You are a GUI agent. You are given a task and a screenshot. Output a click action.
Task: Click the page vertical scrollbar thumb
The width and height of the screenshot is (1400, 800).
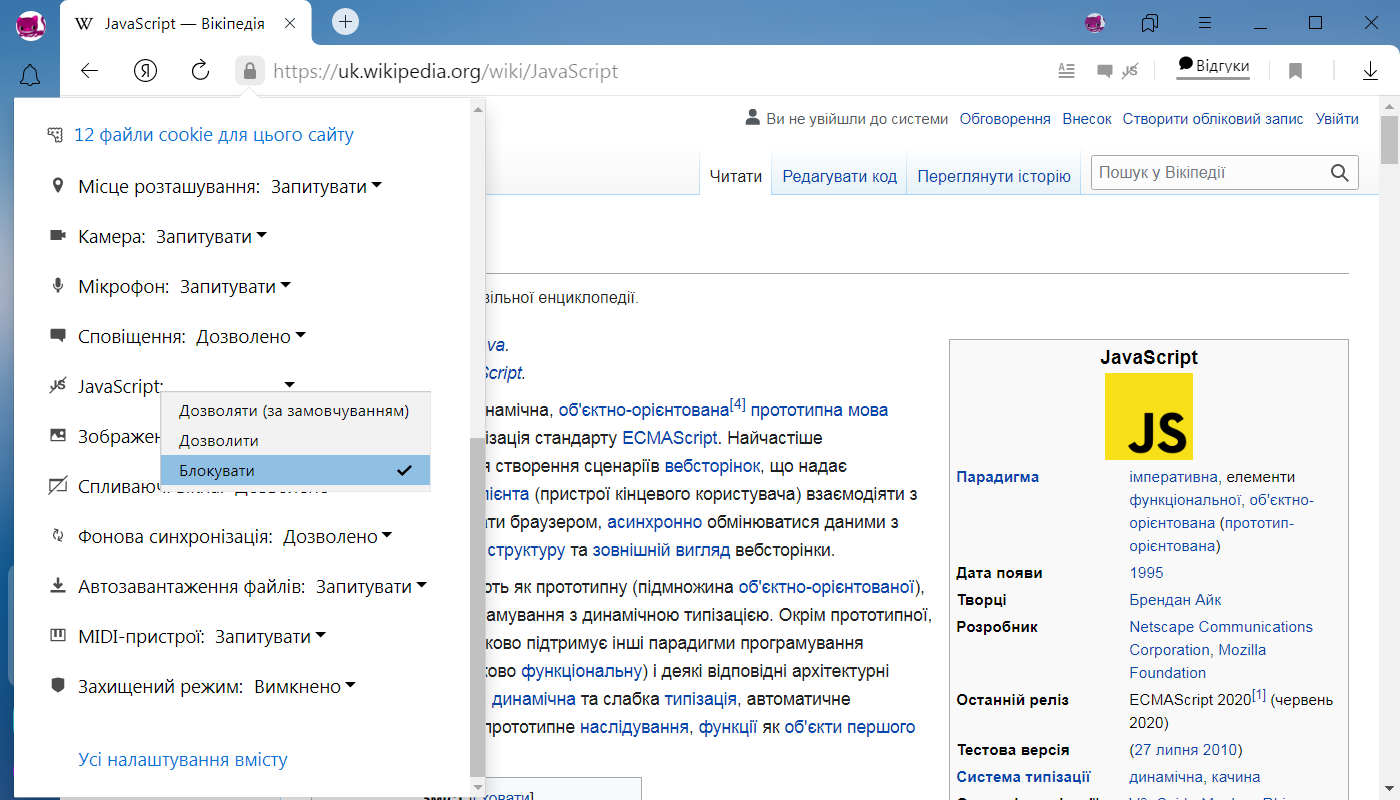point(1389,139)
